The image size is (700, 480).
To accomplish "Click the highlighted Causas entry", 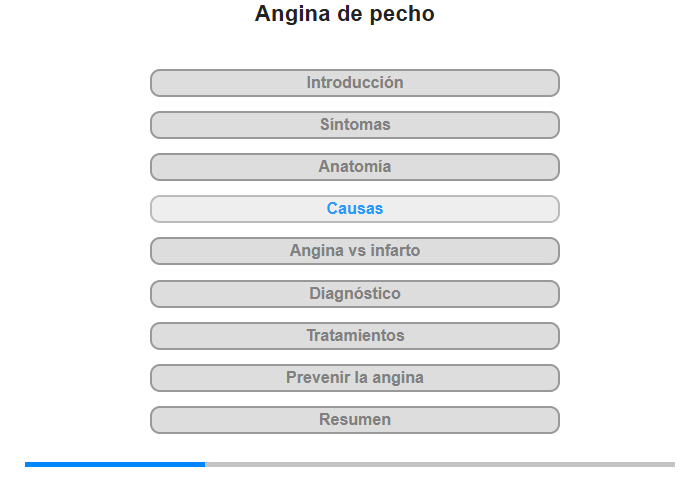I will (355, 209).
